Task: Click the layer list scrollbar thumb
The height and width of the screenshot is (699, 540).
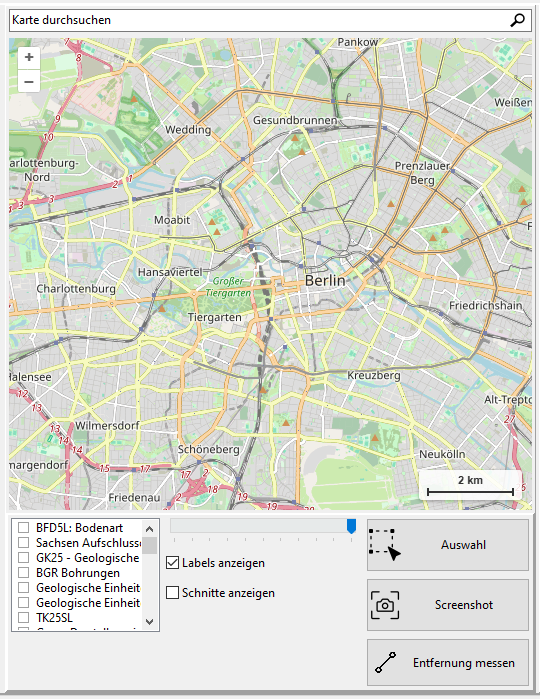Action: [149, 545]
